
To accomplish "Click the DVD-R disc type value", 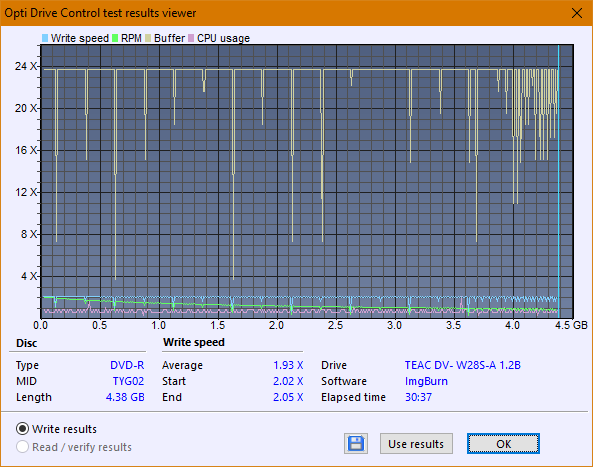I will (x=127, y=365).
